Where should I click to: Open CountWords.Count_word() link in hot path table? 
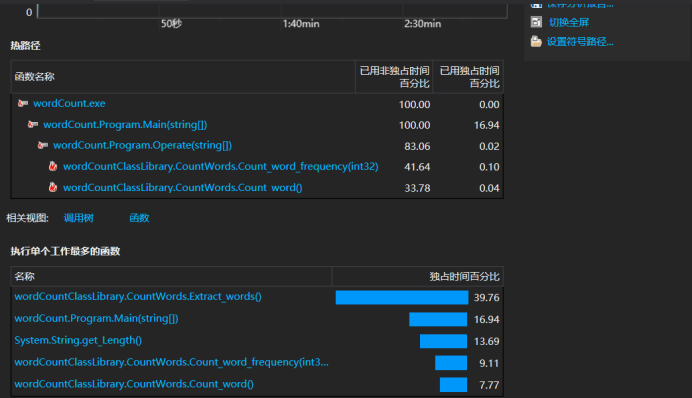183,188
